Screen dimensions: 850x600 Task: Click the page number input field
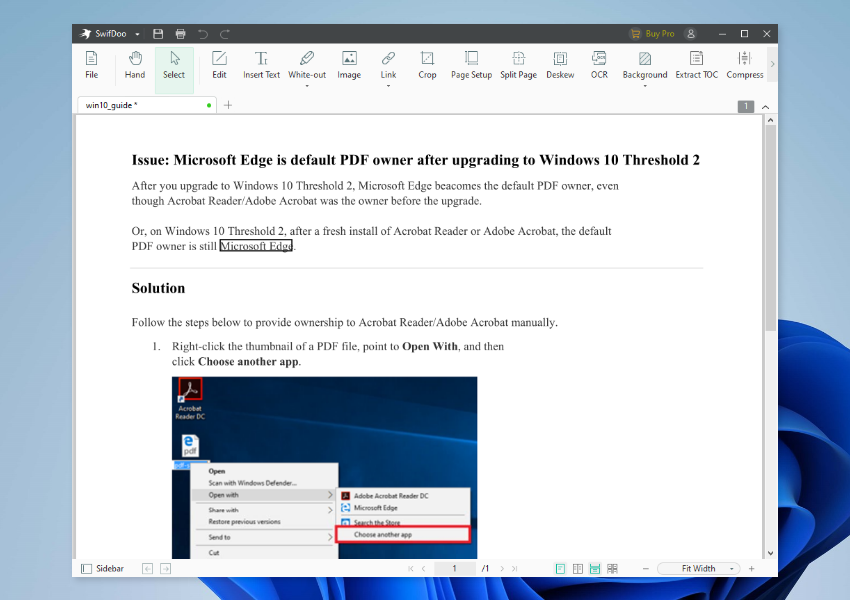point(455,568)
